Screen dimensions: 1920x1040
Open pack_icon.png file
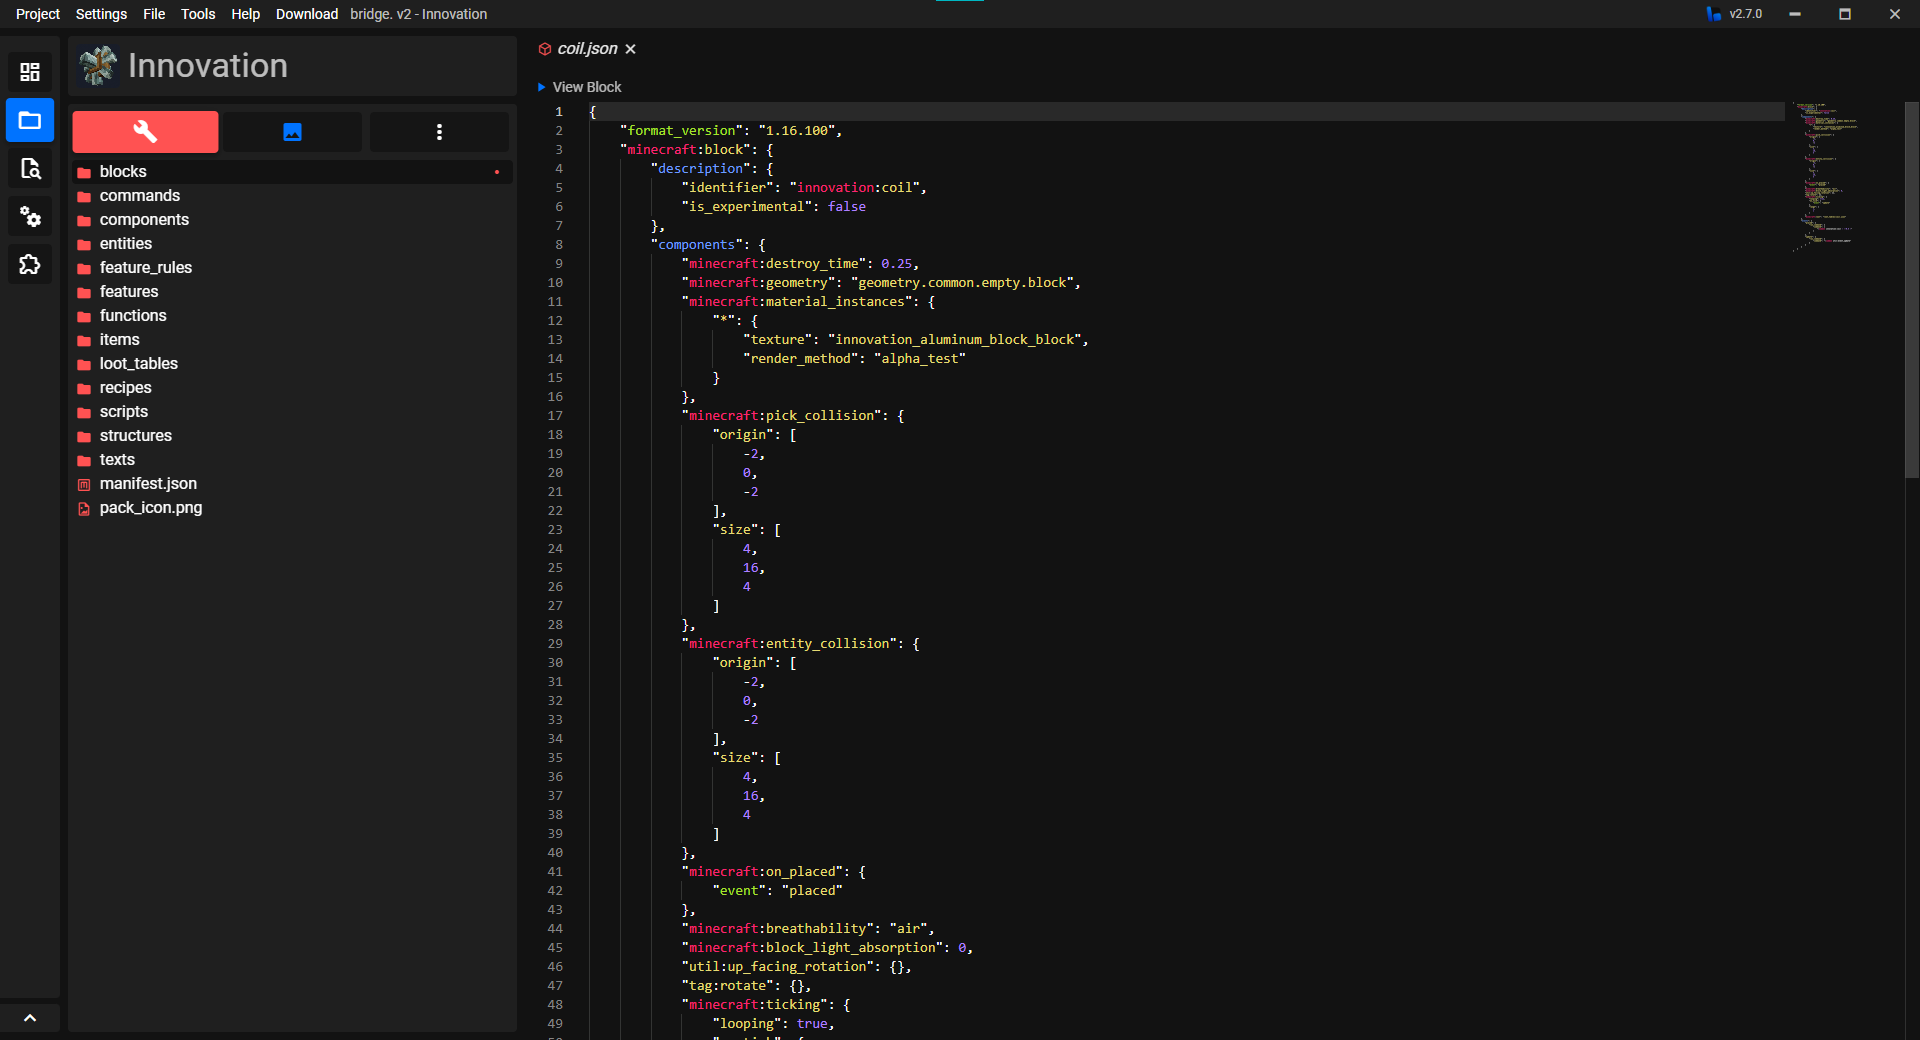tap(292, 508)
